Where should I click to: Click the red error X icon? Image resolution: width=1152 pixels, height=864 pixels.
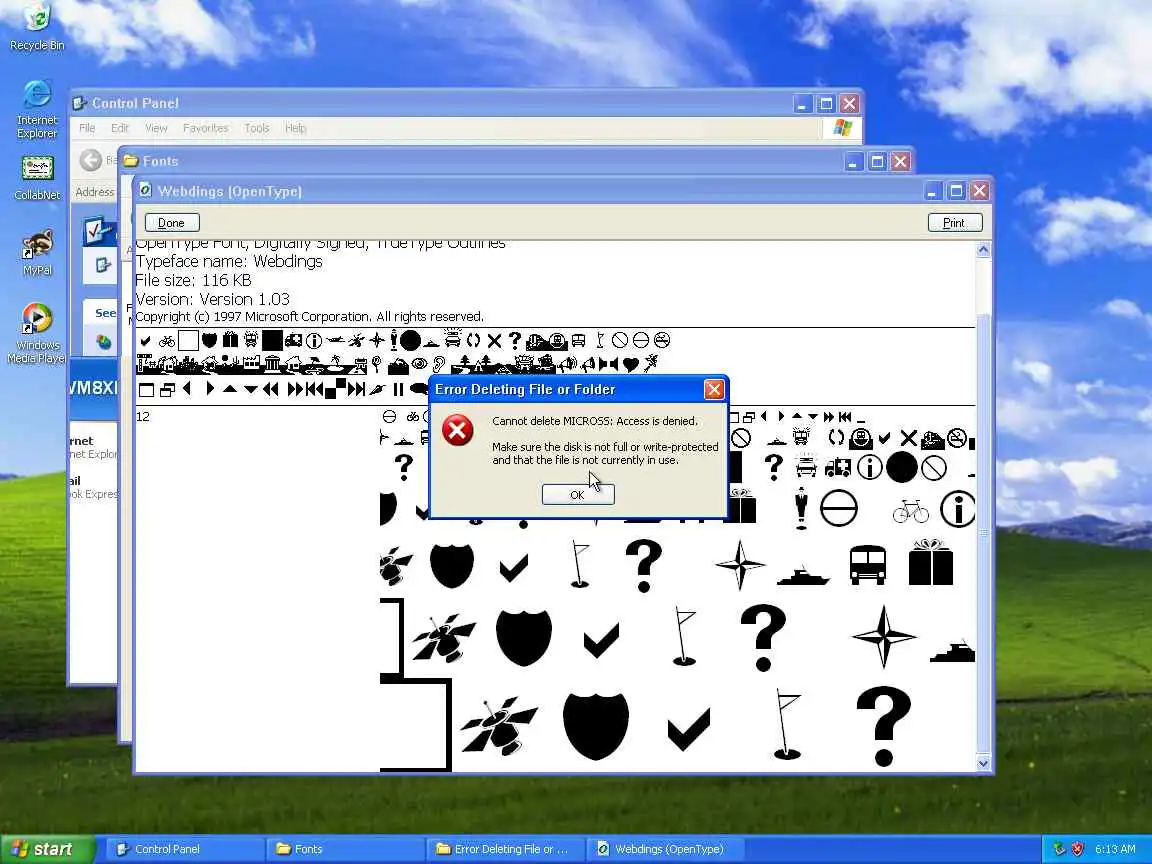[x=458, y=431]
